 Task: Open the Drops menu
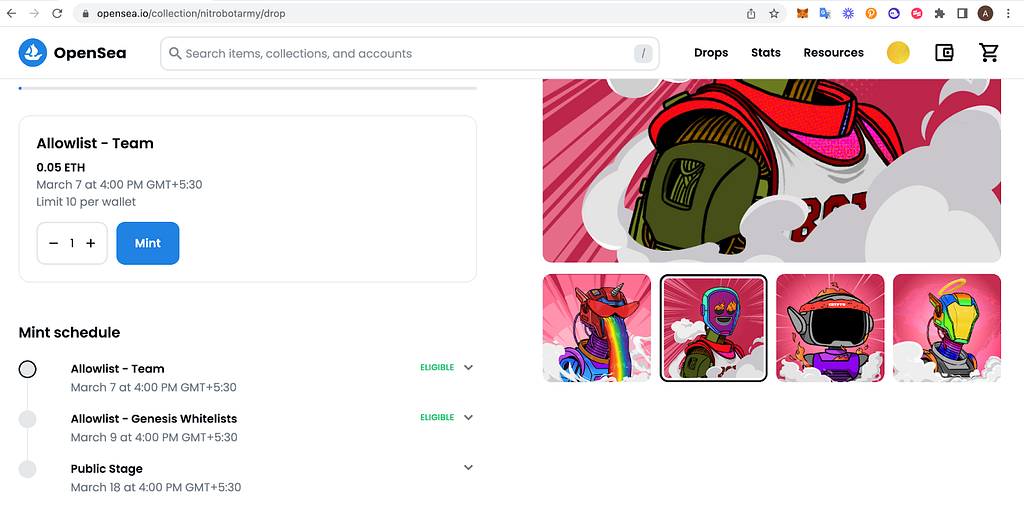[x=711, y=53]
